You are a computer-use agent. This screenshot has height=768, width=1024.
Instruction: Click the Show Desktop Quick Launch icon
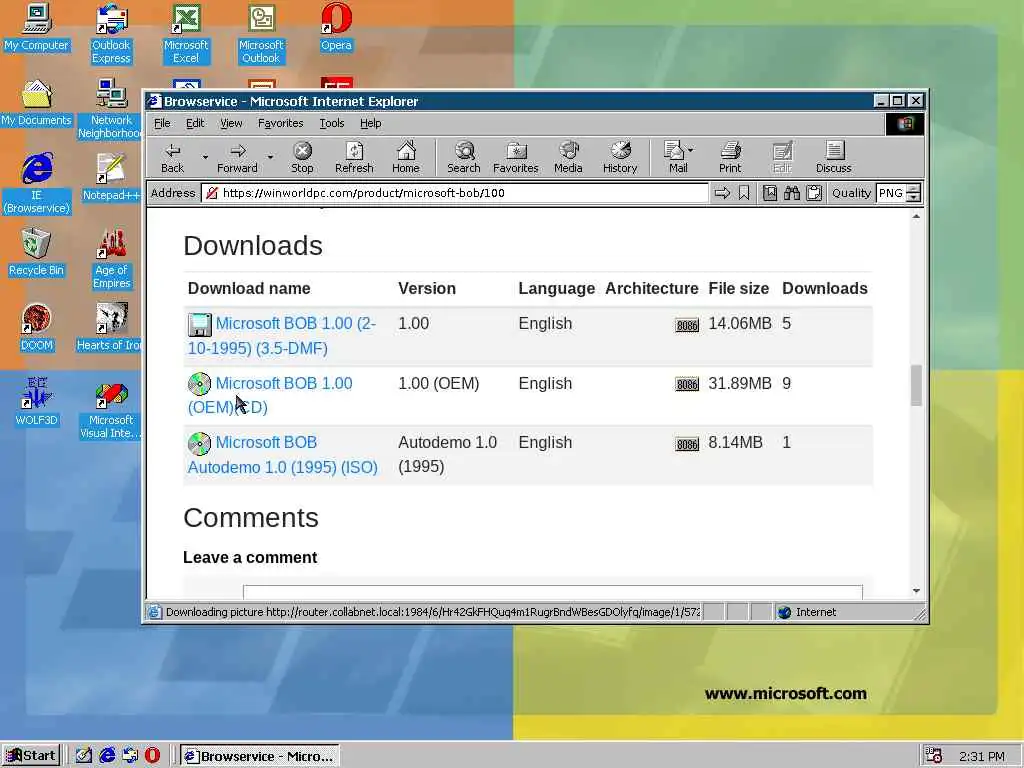click(84, 756)
